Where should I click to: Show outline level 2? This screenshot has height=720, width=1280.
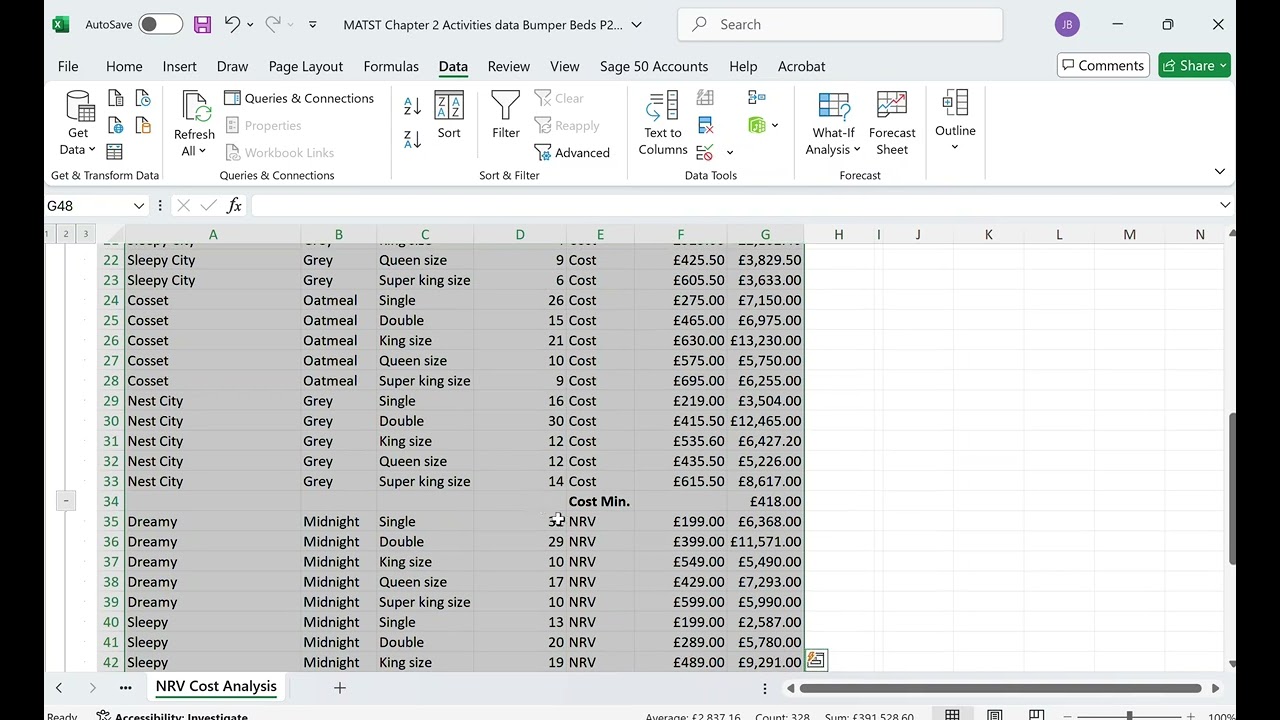pos(66,234)
